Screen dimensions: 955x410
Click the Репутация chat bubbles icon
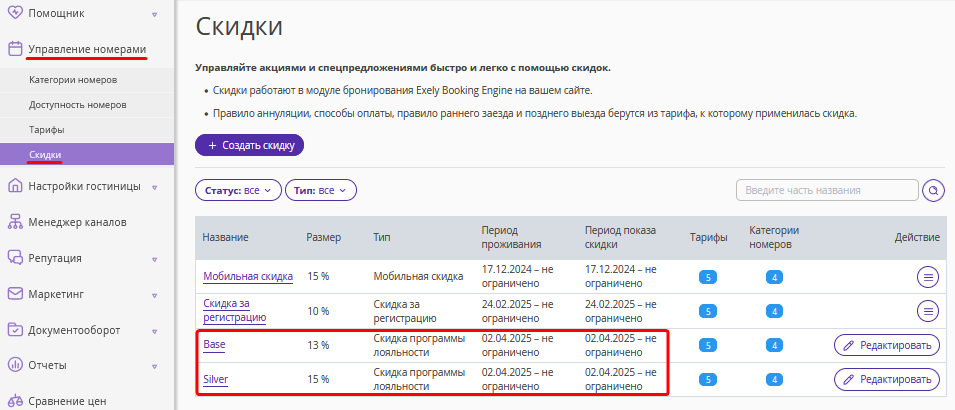15,258
